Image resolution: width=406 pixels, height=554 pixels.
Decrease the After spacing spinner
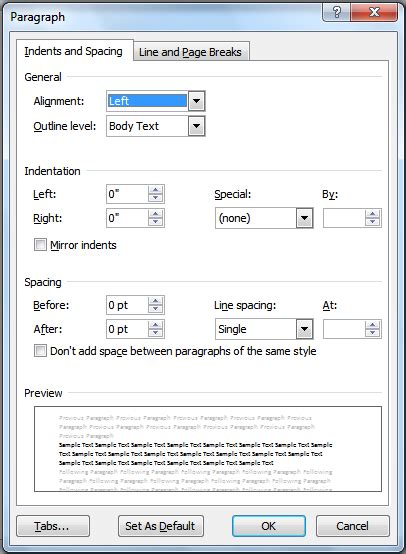coord(155,334)
